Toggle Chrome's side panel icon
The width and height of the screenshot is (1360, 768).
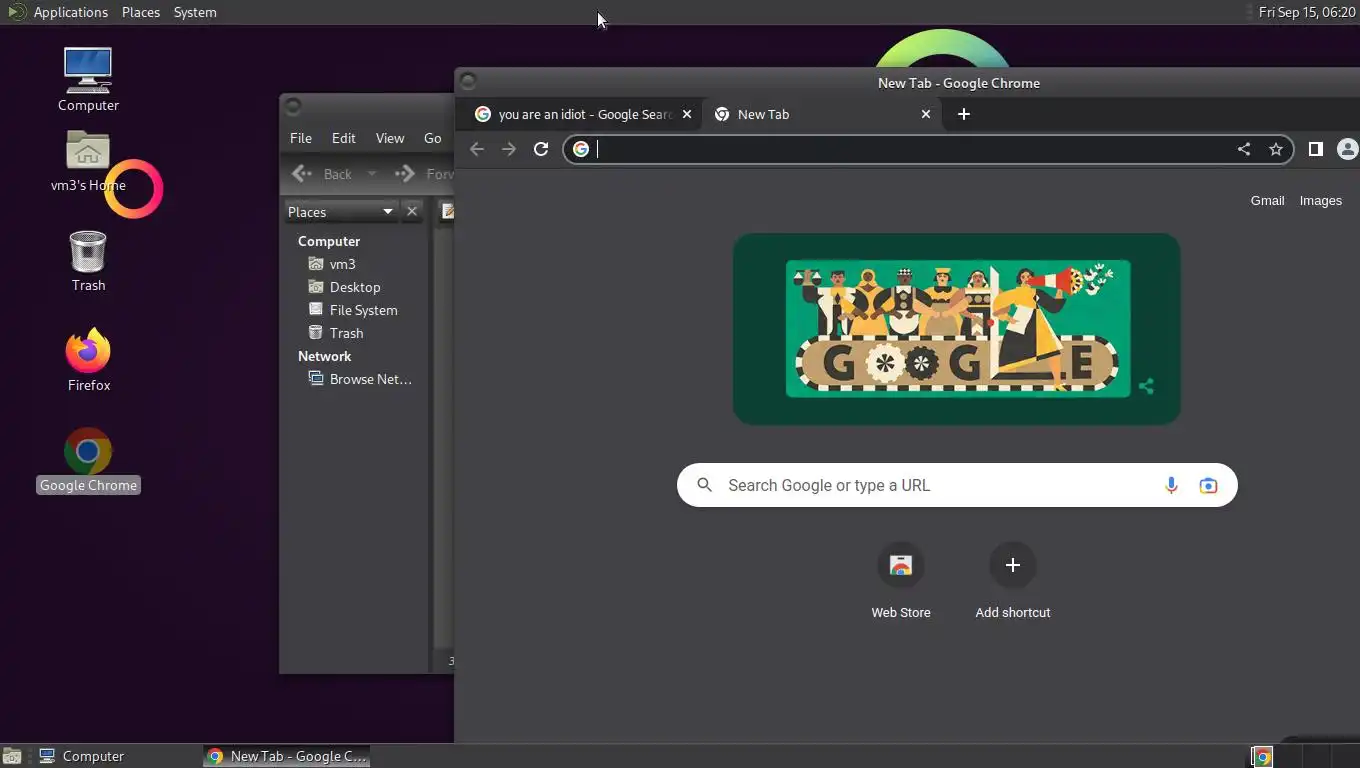pyautogui.click(x=1316, y=149)
